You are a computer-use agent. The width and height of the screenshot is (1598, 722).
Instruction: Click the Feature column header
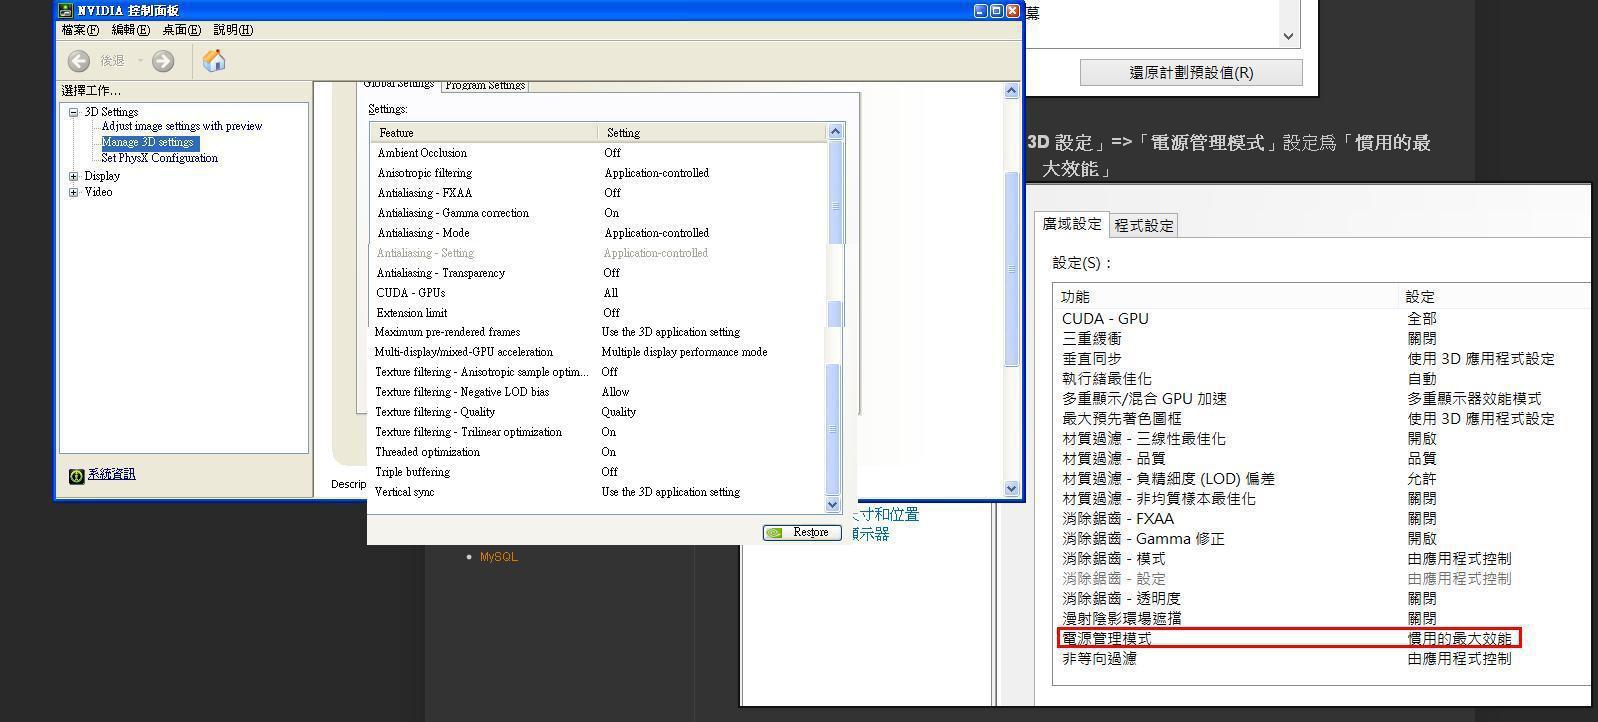[484, 132]
